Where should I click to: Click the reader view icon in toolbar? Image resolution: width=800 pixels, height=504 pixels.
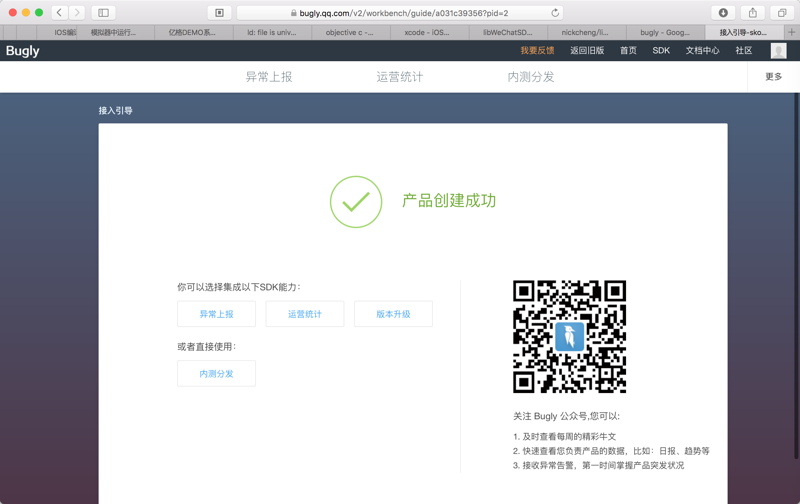219,13
